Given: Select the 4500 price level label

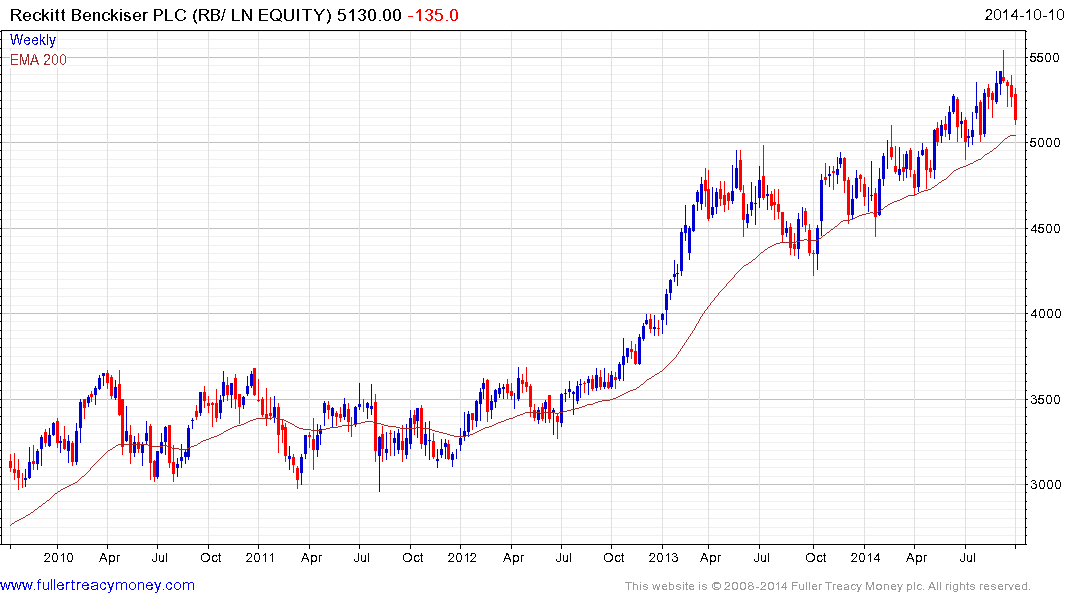Looking at the screenshot, I should pyautogui.click(x=1044, y=229).
